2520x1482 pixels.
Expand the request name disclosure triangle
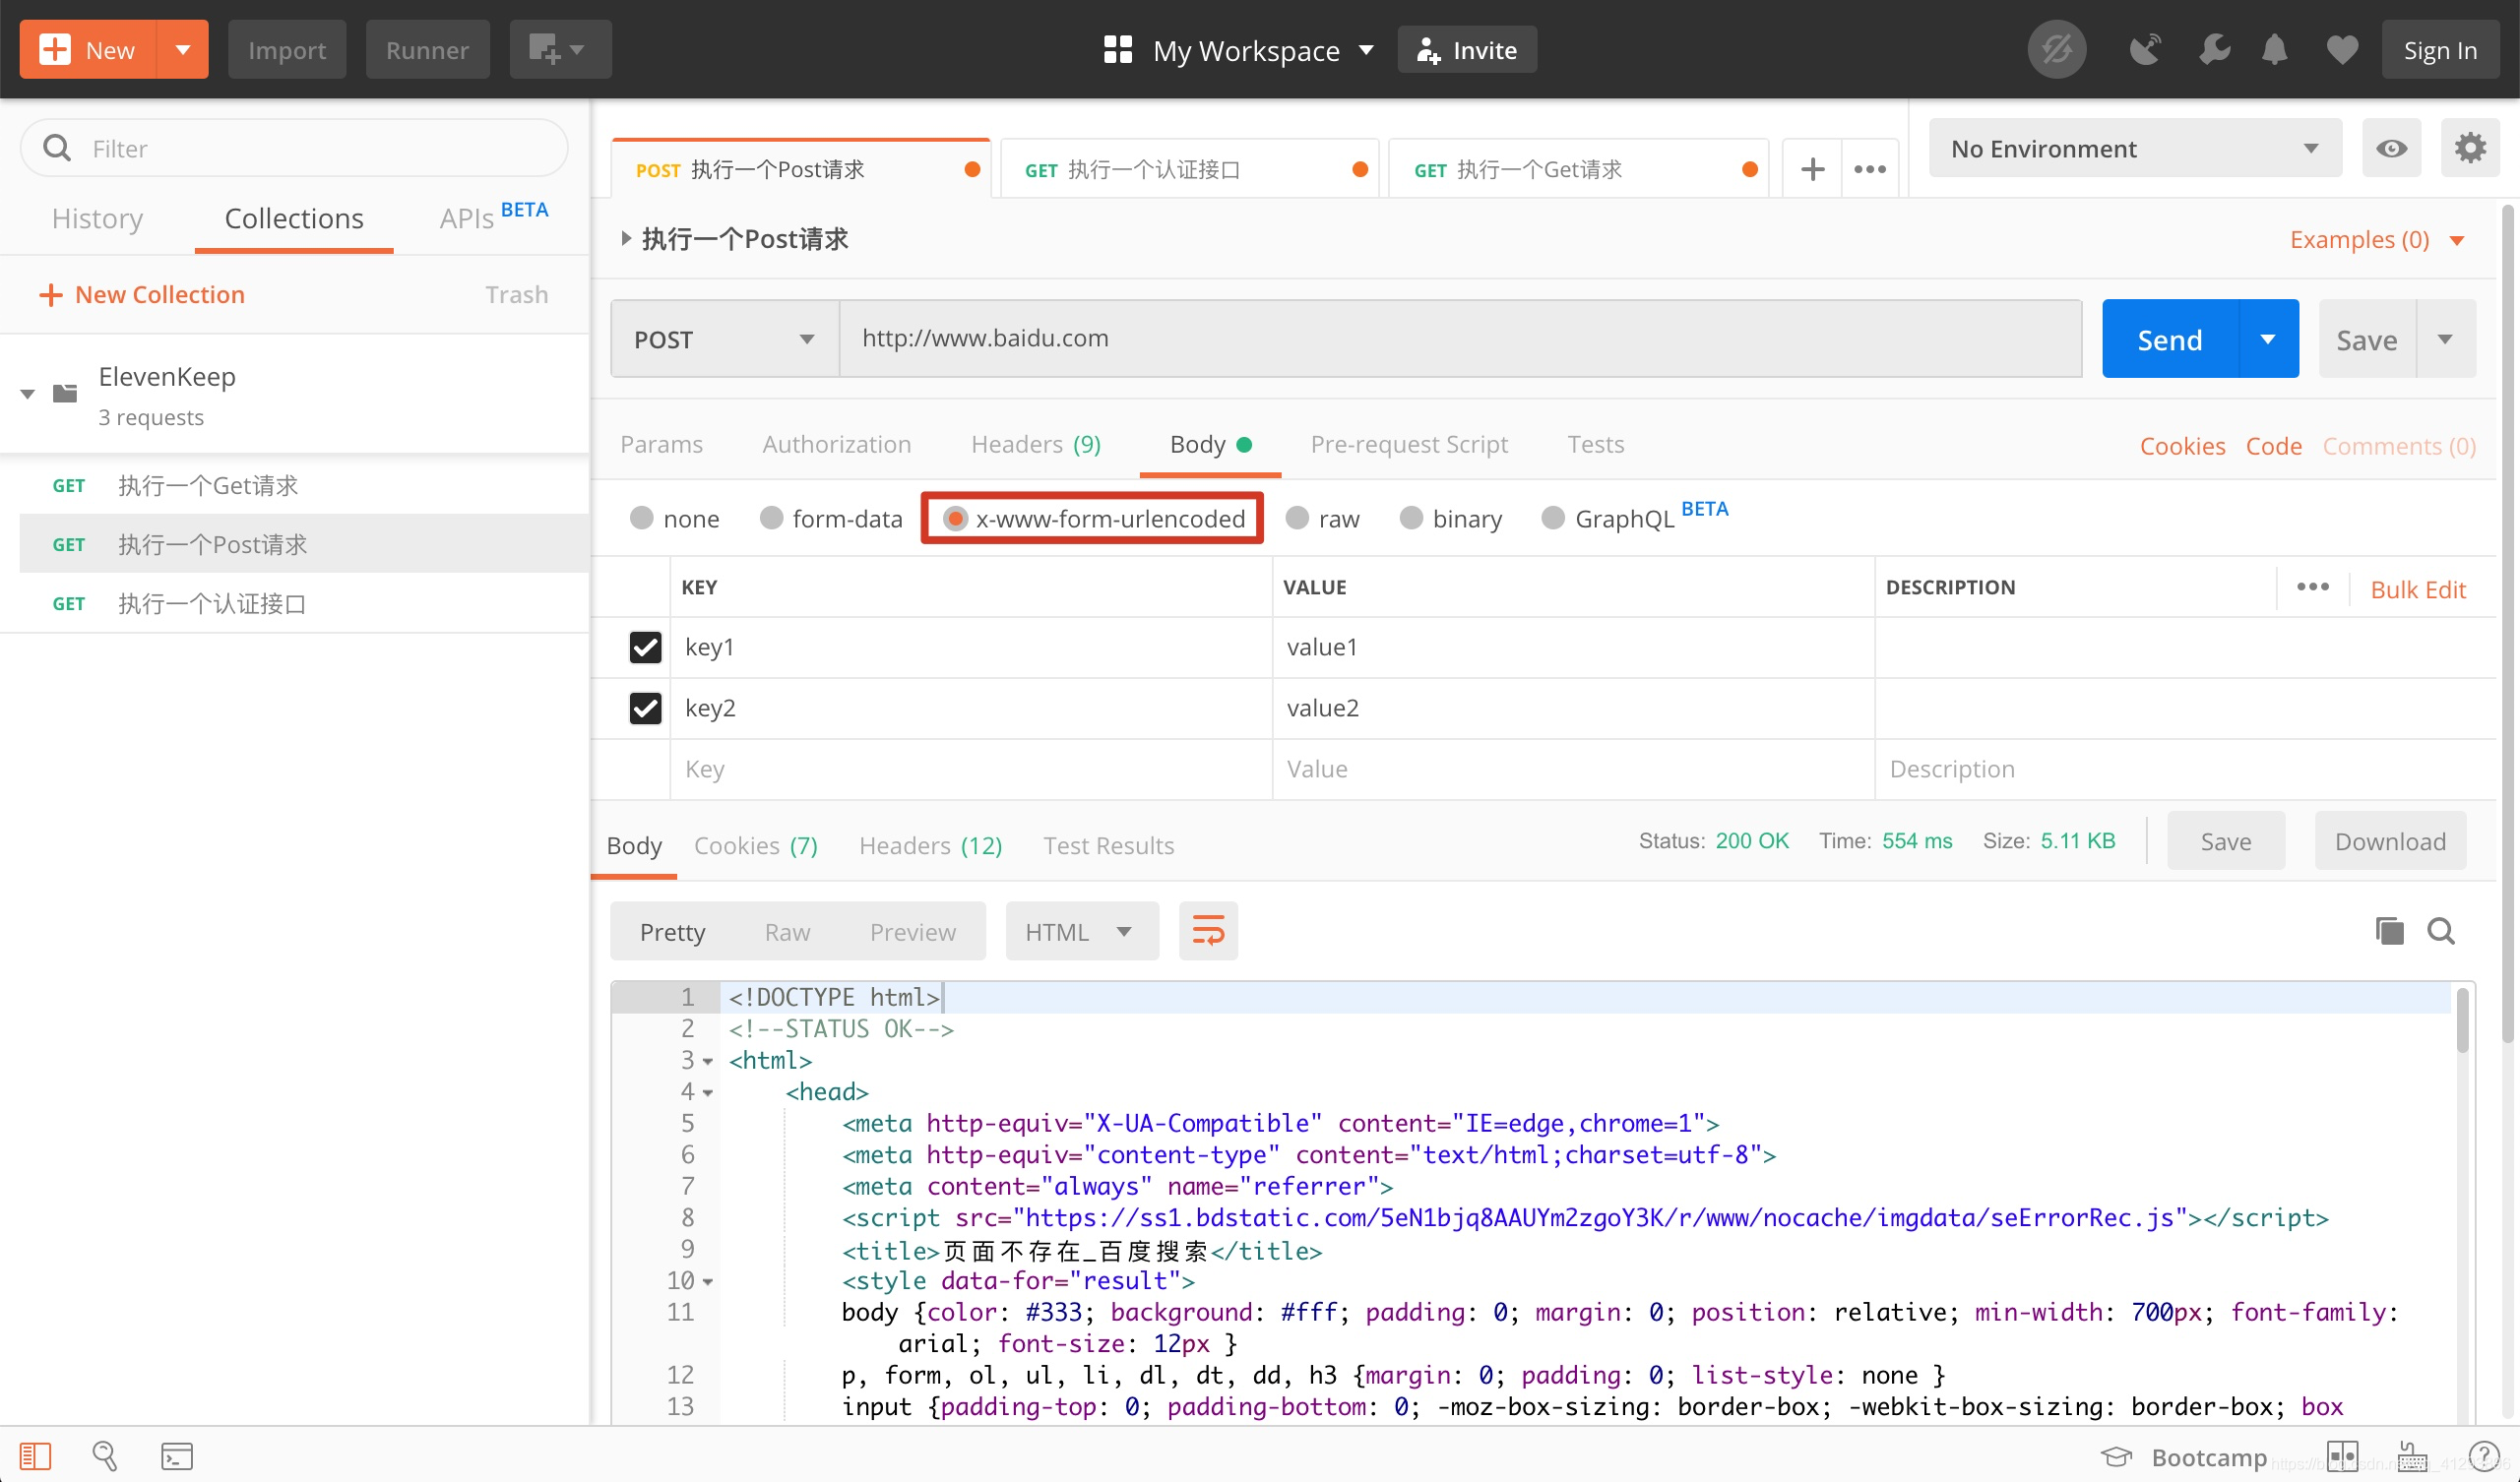click(625, 238)
